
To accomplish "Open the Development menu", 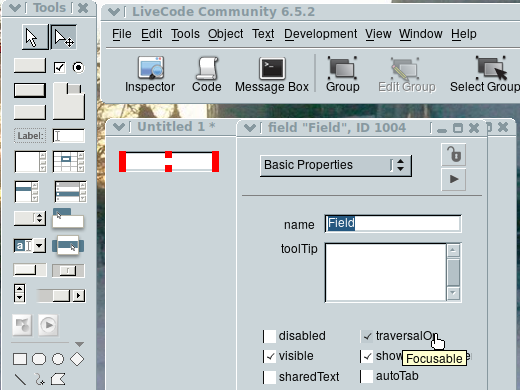I will [320, 34].
